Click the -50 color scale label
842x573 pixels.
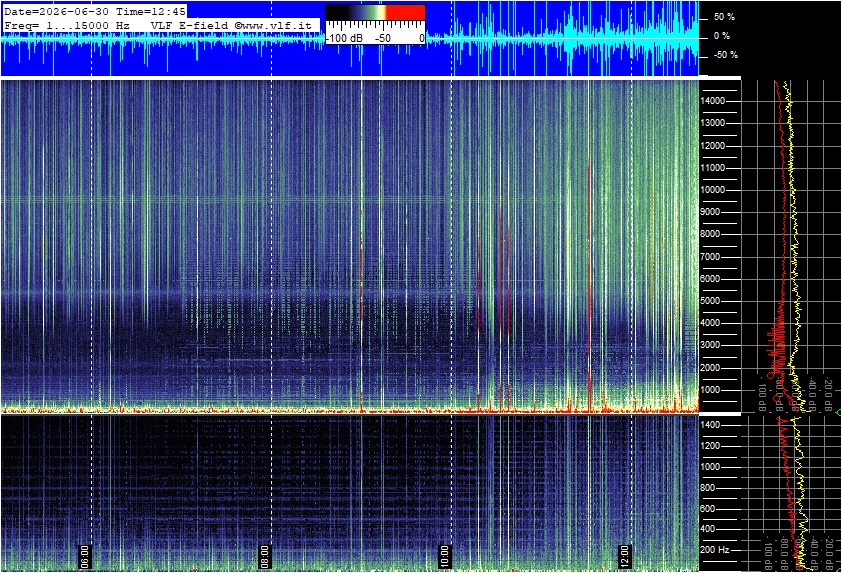point(383,38)
